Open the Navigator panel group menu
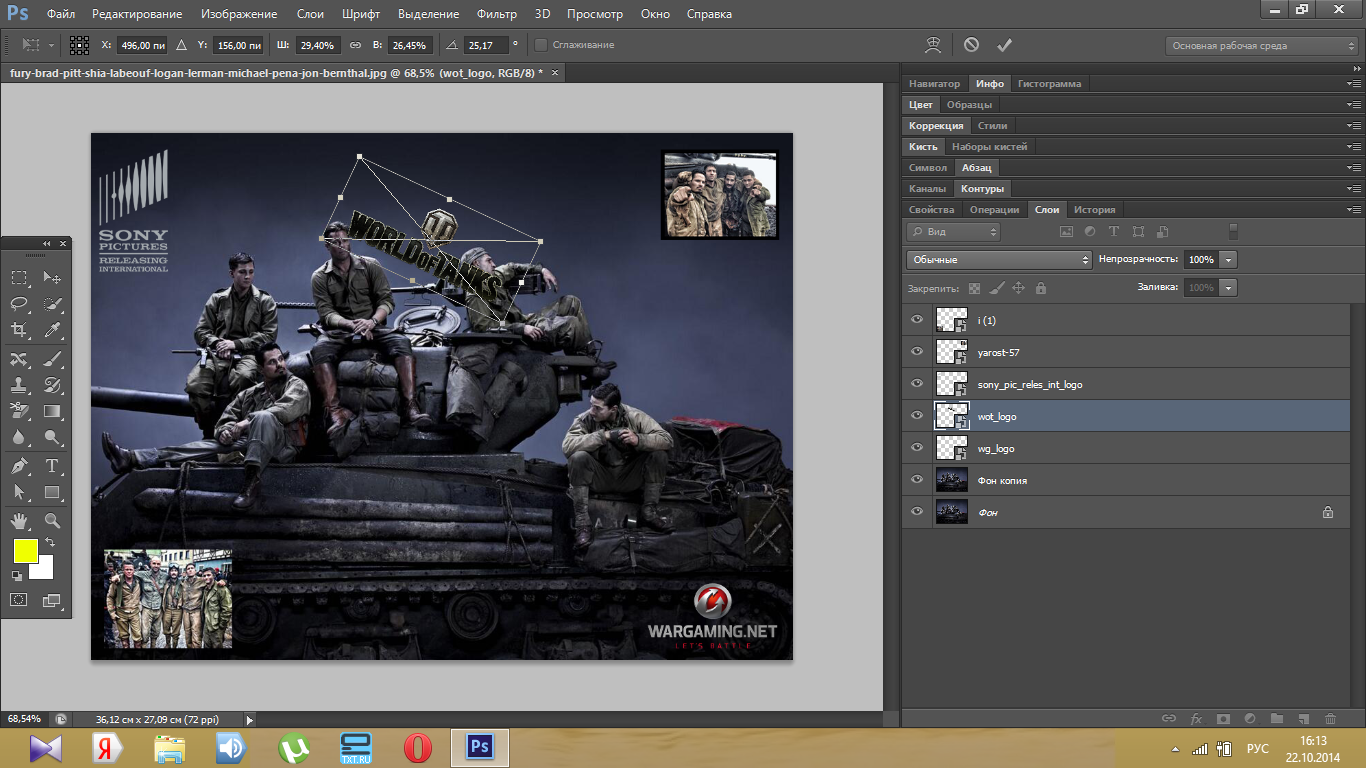This screenshot has width=1366, height=768. tap(1354, 83)
